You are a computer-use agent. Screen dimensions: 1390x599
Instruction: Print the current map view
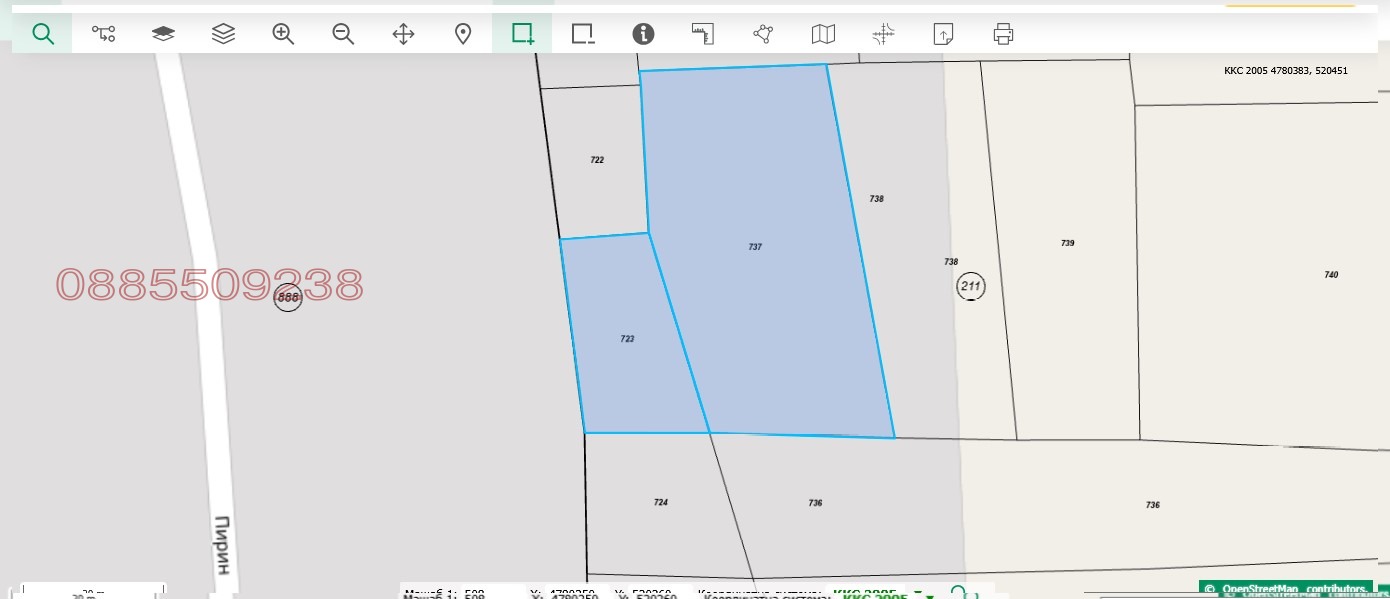point(1003,34)
